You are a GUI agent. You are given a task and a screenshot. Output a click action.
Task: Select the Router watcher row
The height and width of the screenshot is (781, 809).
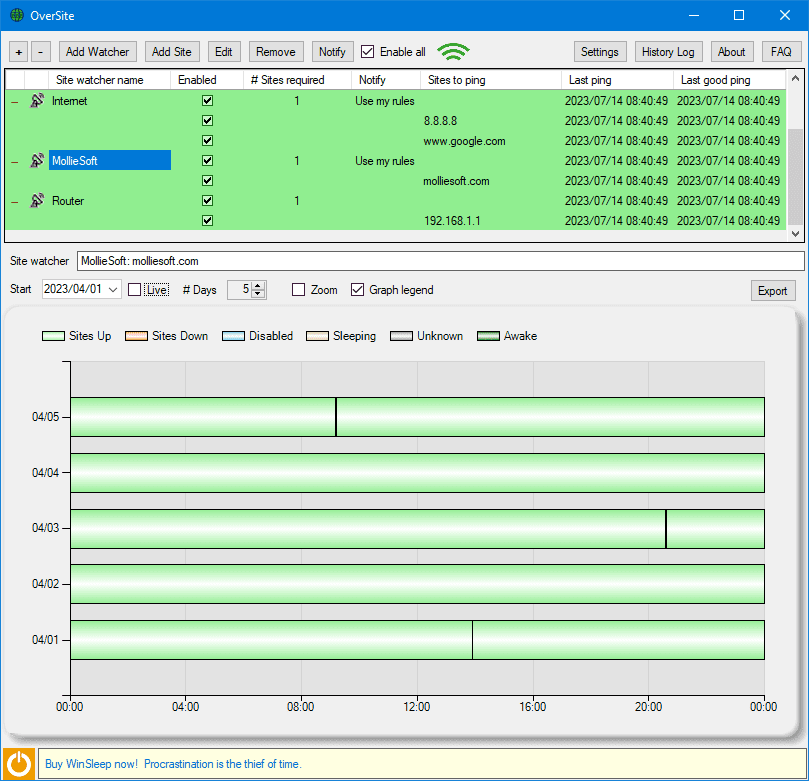tap(395, 200)
